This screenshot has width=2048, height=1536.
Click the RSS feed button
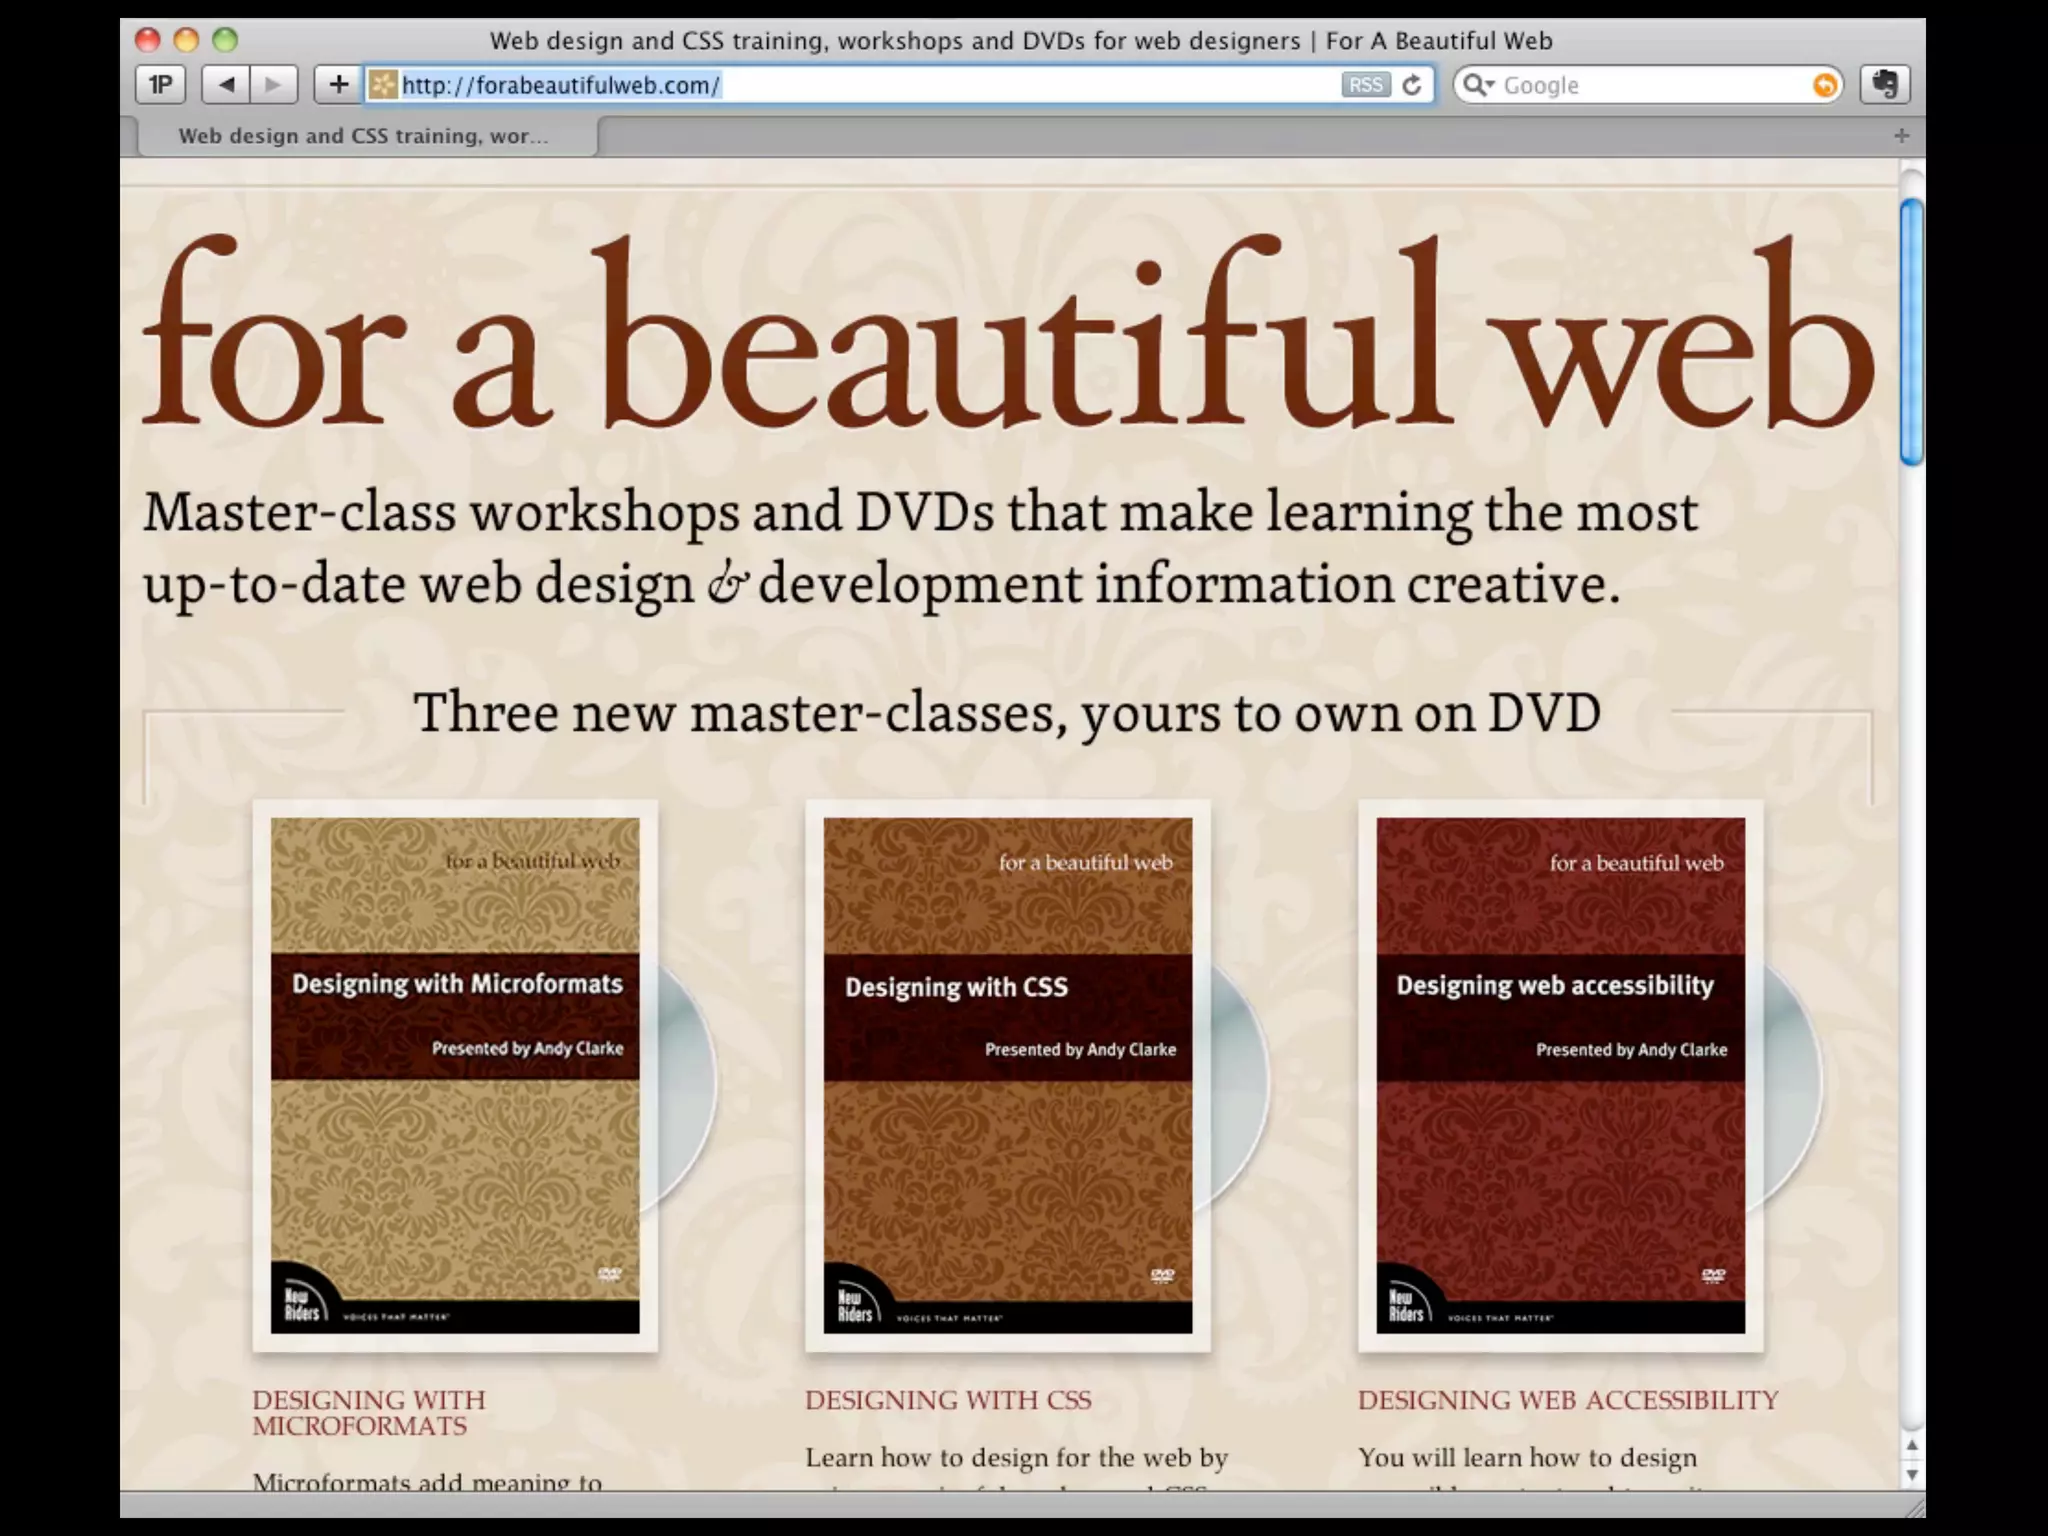pos(1365,85)
